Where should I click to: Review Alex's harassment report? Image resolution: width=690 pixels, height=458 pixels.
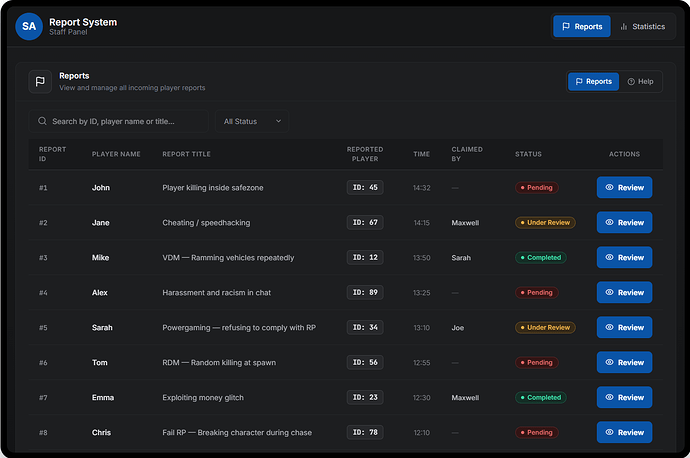click(624, 293)
